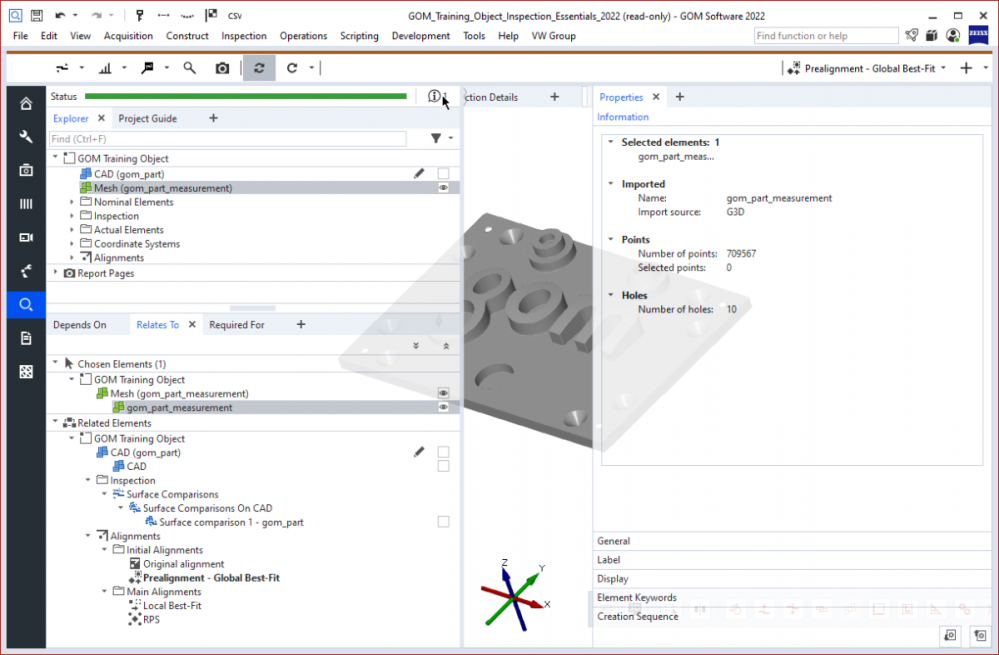Open the report document sidebar icon

pos(26,338)
